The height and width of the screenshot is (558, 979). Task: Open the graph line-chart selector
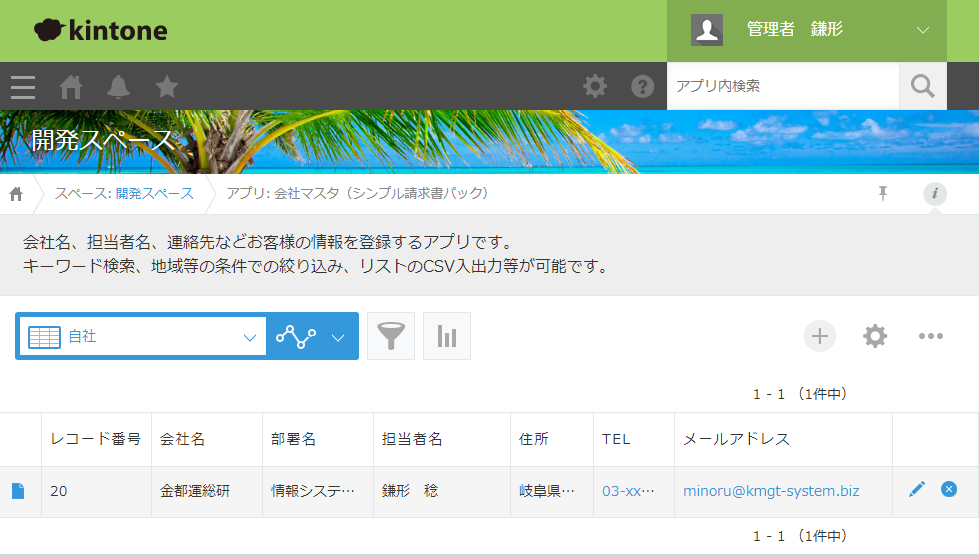pyautogui.click(x=312, y=336)
